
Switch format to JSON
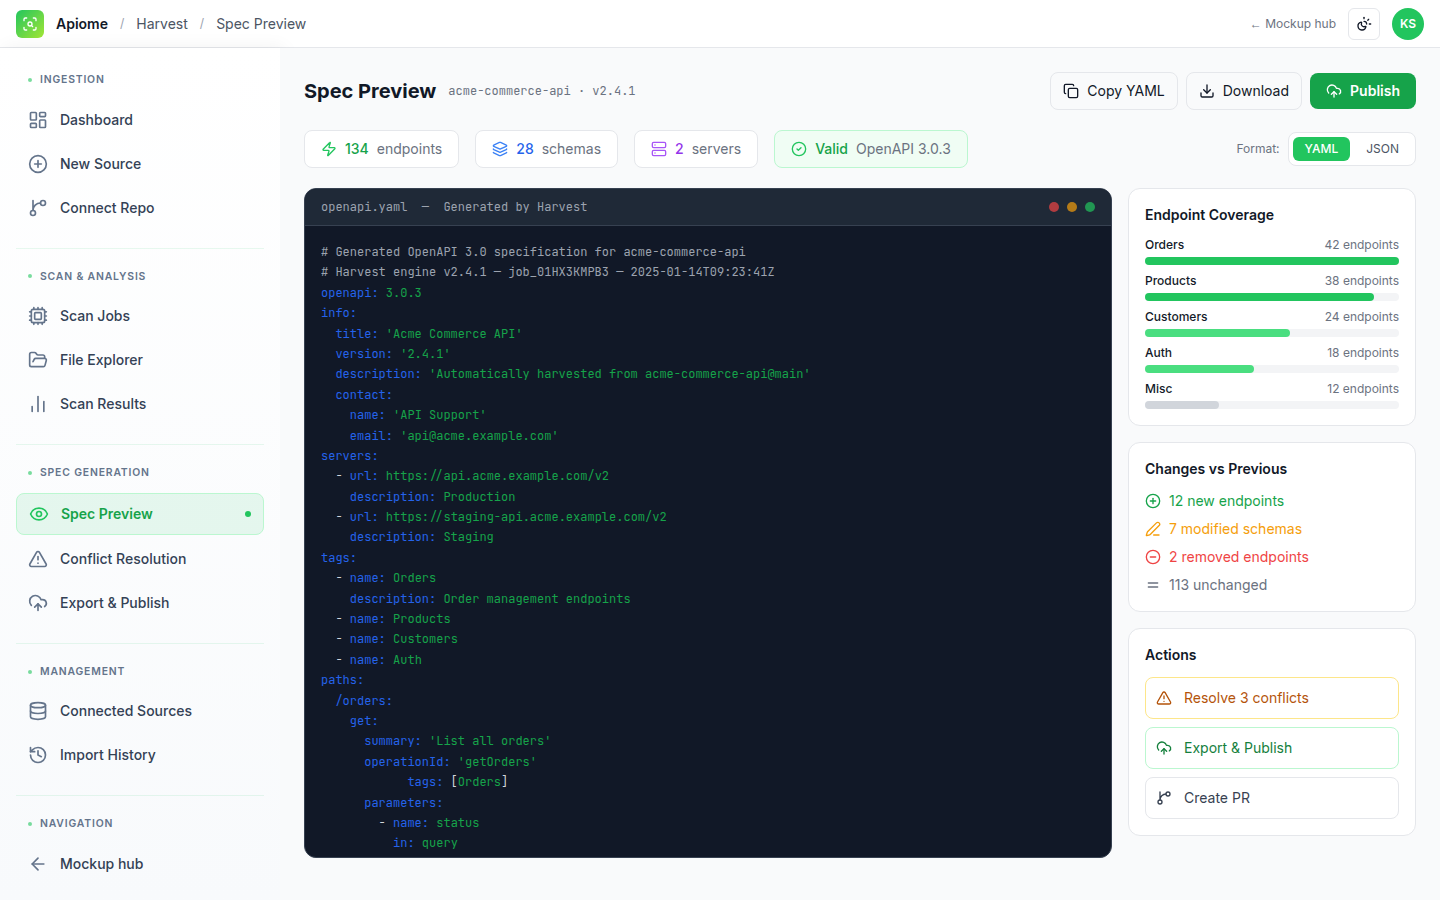pos(1382,149)
